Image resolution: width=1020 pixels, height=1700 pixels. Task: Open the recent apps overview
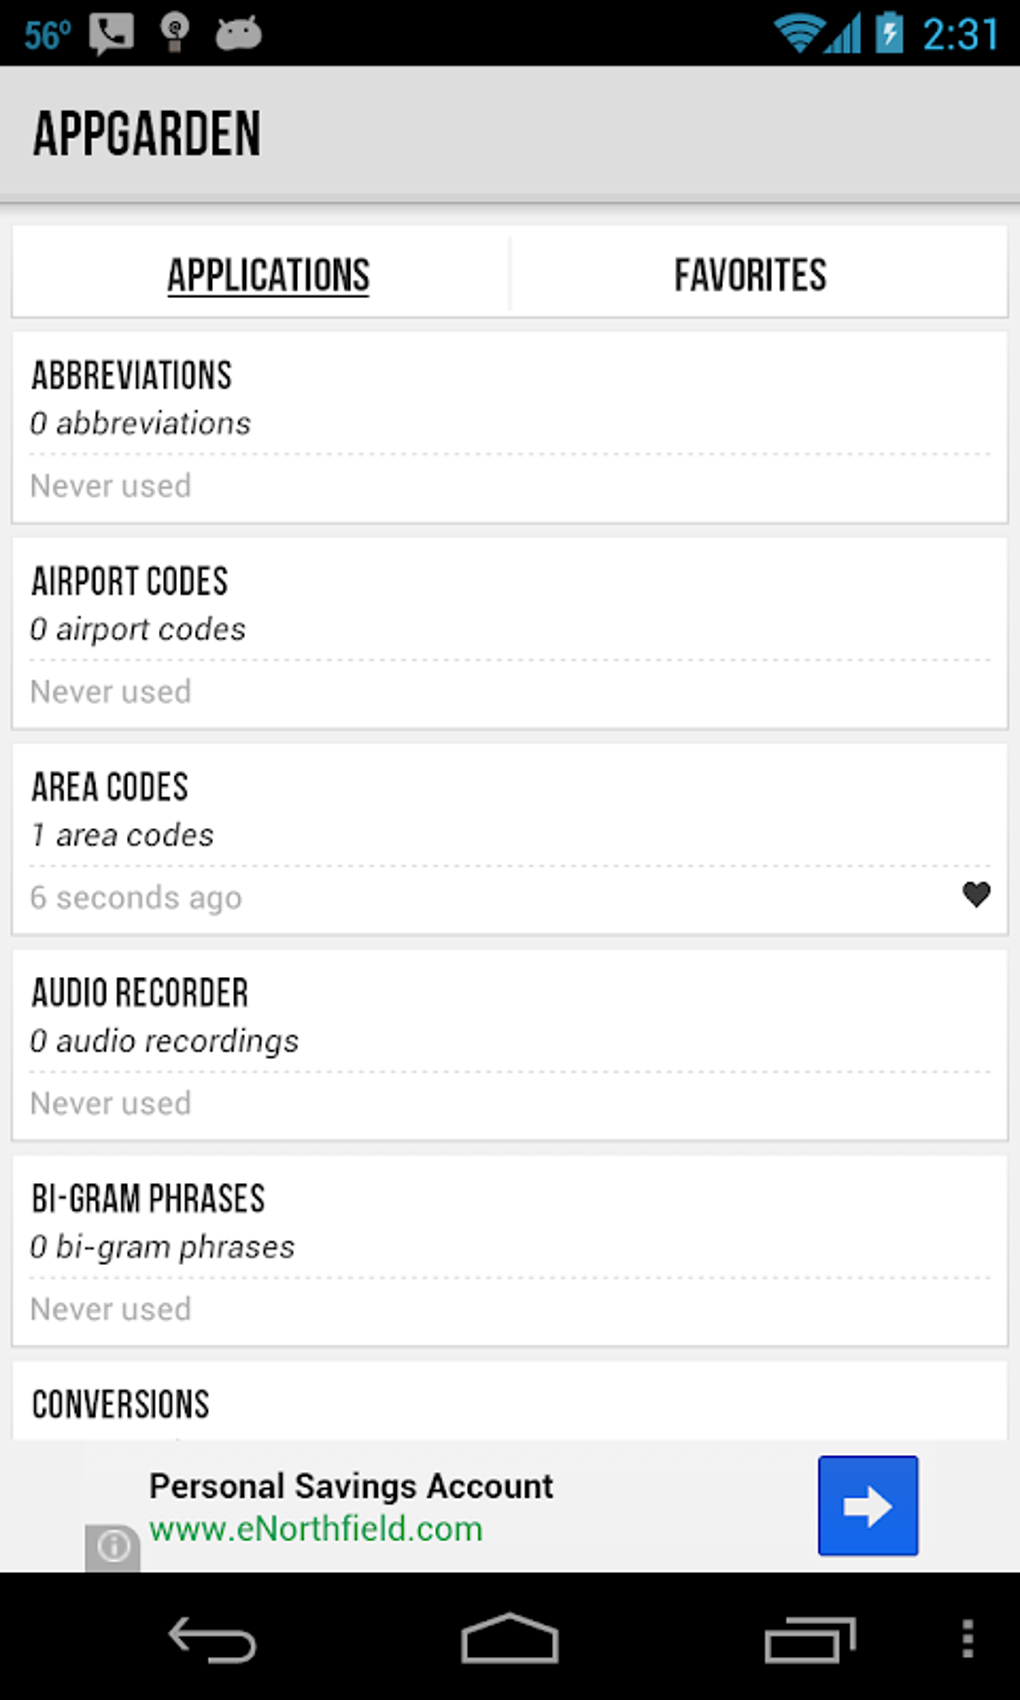click(x=809, y=1640)
